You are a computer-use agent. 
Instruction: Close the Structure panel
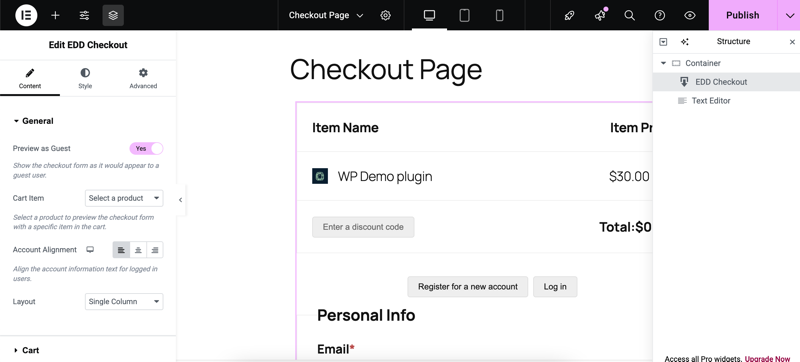pyautogui.click(x=792, y=42)
